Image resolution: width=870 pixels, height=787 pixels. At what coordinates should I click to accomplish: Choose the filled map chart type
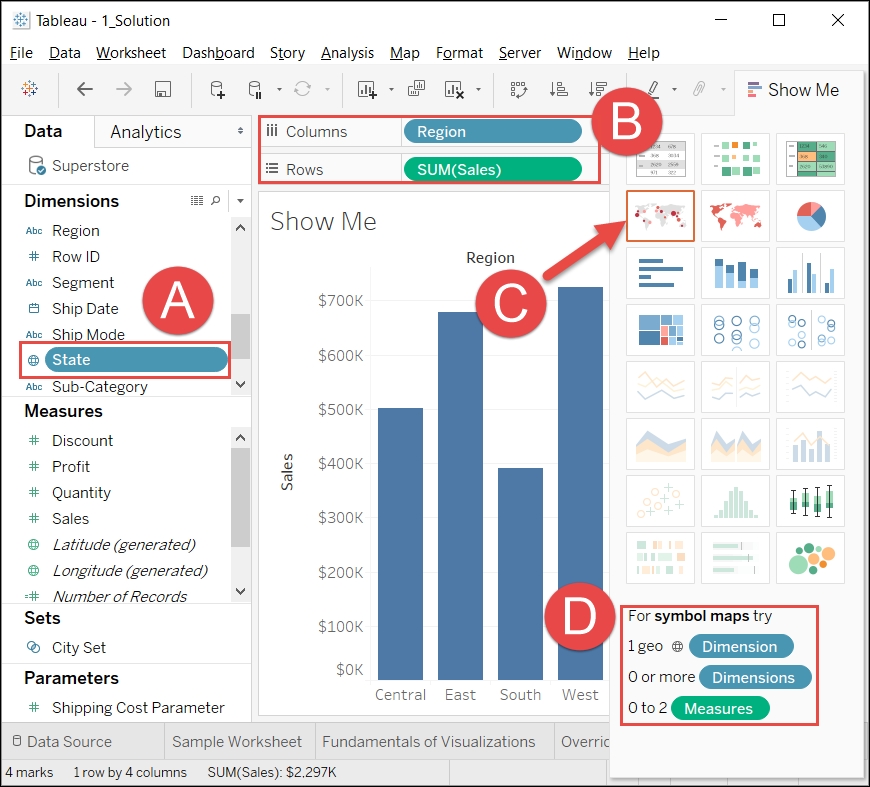click(735, 216)
